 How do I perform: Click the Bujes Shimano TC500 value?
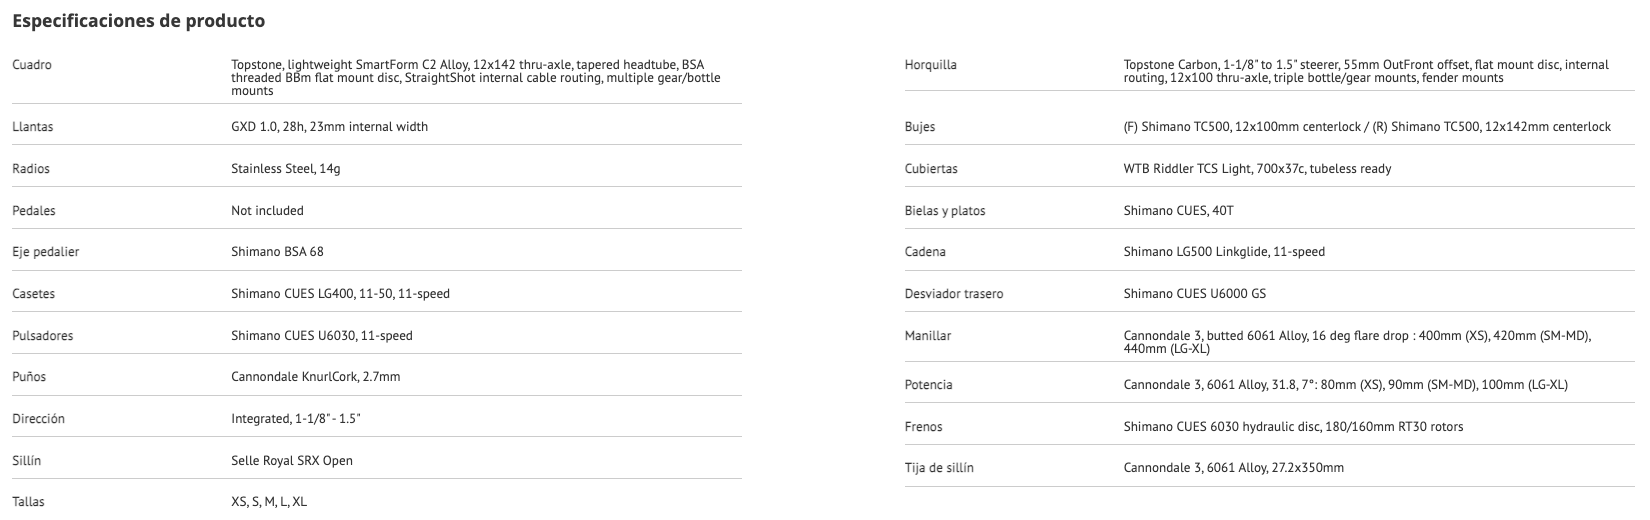pos(1366,127)
